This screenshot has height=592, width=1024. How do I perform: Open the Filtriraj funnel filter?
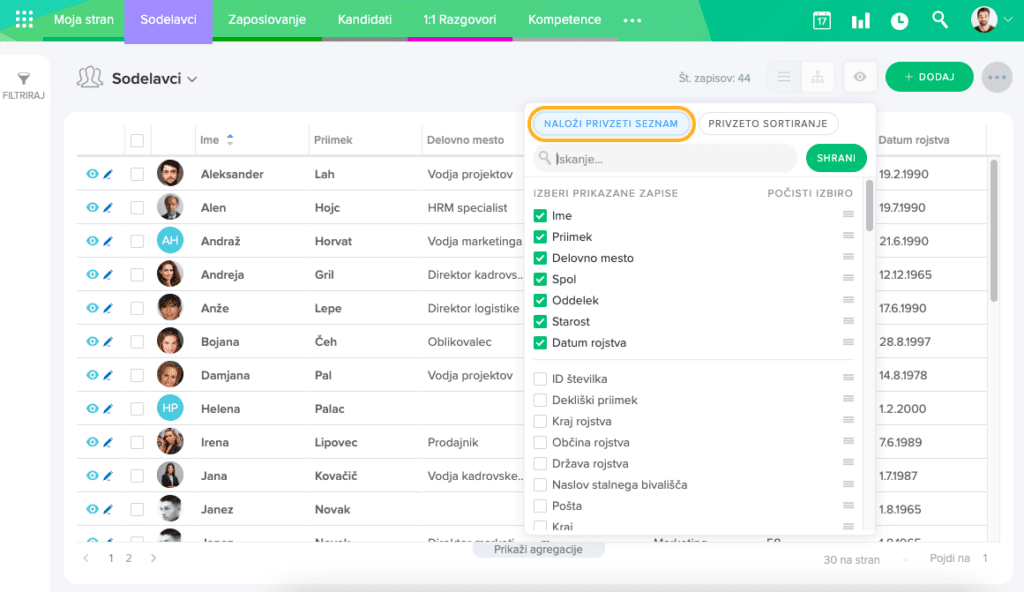(x=24, y=85)
